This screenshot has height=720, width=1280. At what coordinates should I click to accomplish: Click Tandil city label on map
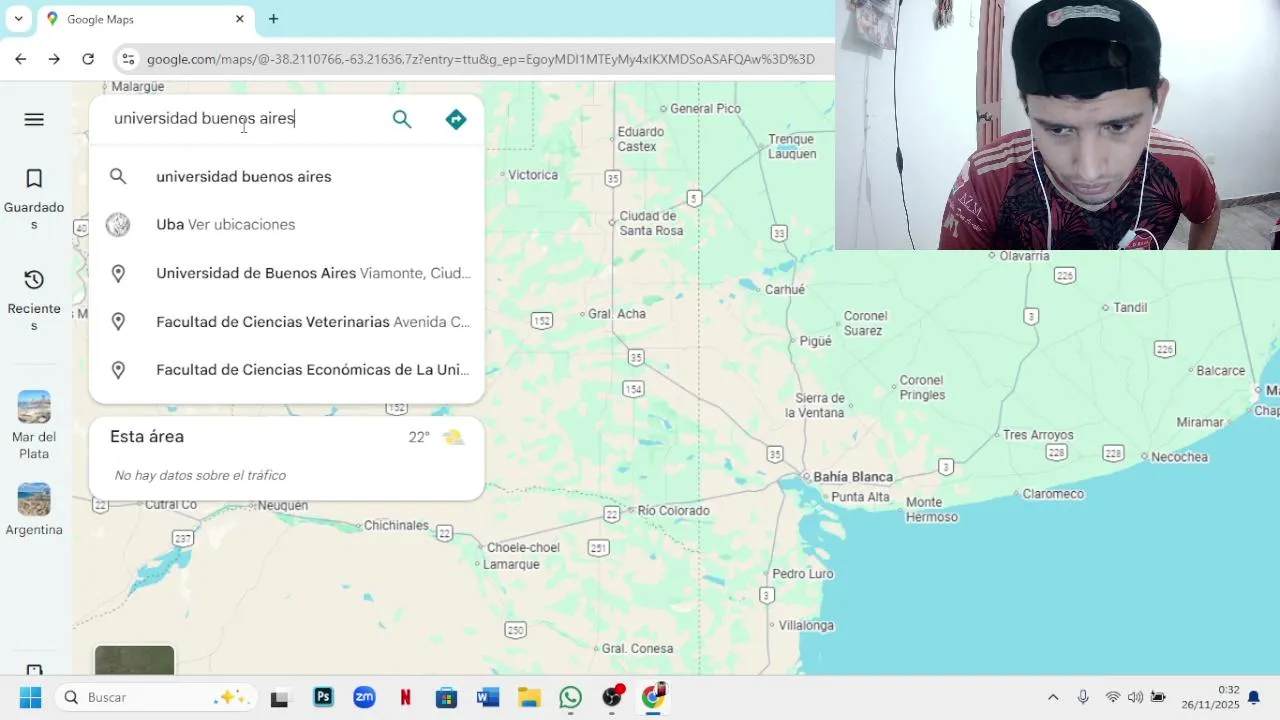click(x=1130, y=307)
